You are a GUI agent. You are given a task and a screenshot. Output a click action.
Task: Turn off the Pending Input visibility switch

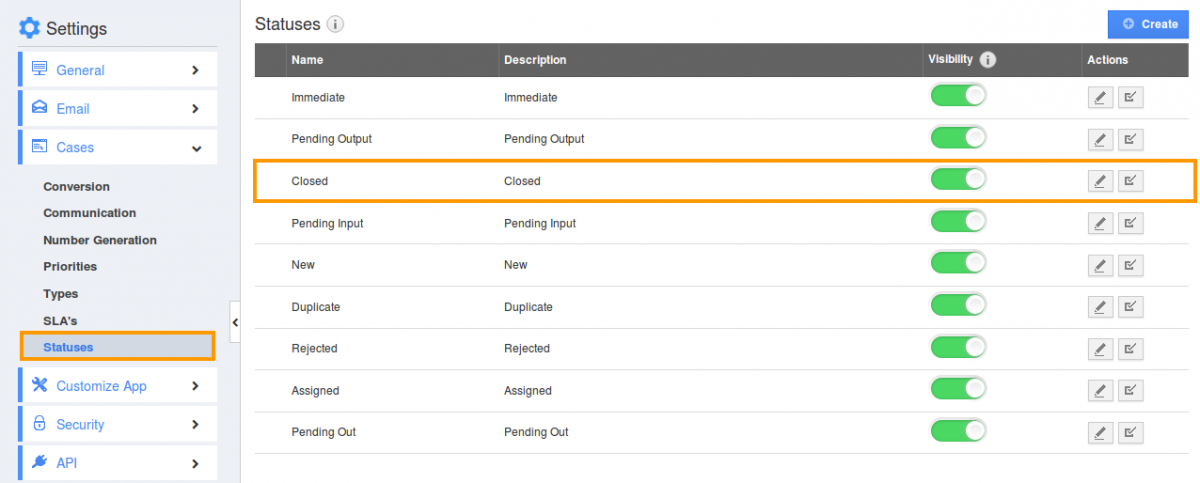click(958, 223)
